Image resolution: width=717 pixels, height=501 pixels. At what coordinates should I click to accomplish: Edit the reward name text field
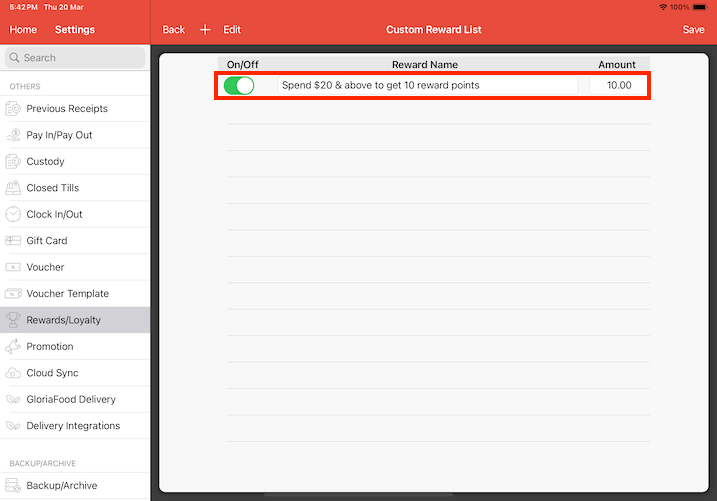click(427, 85)
